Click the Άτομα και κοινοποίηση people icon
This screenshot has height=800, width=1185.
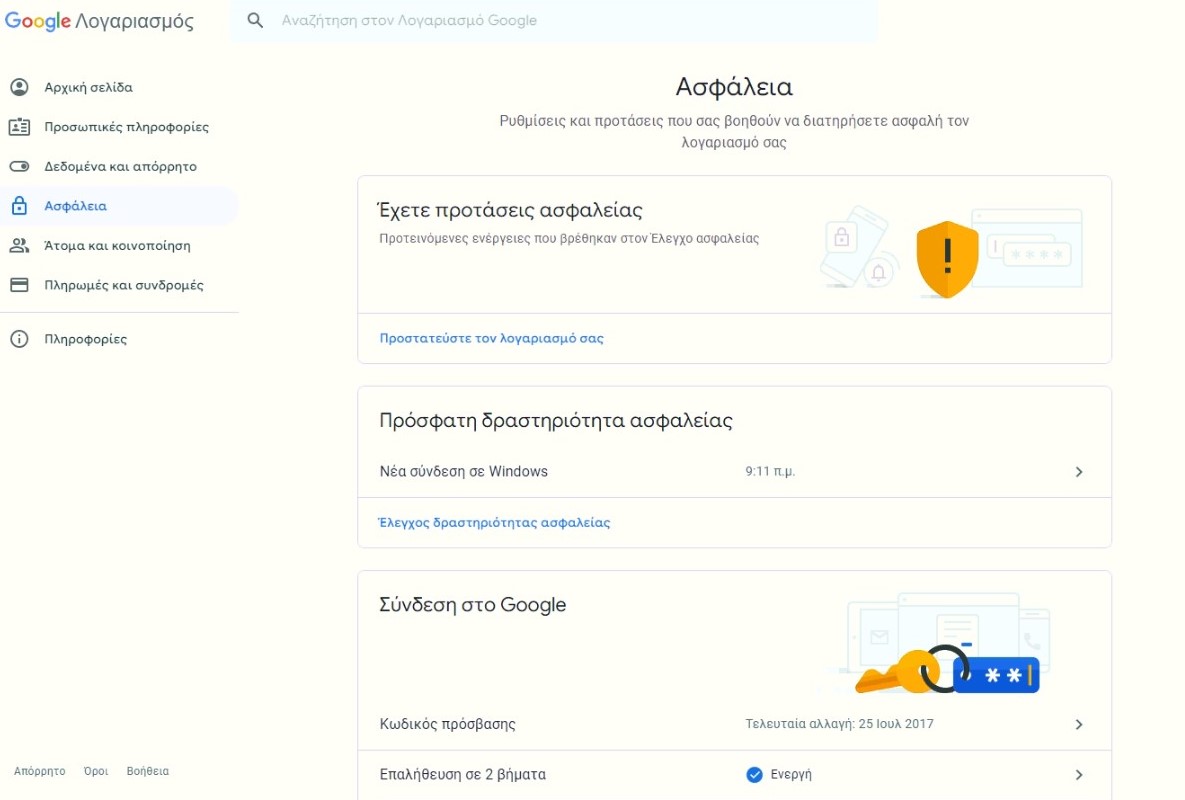pyautogui.click(x=19, y=246)
